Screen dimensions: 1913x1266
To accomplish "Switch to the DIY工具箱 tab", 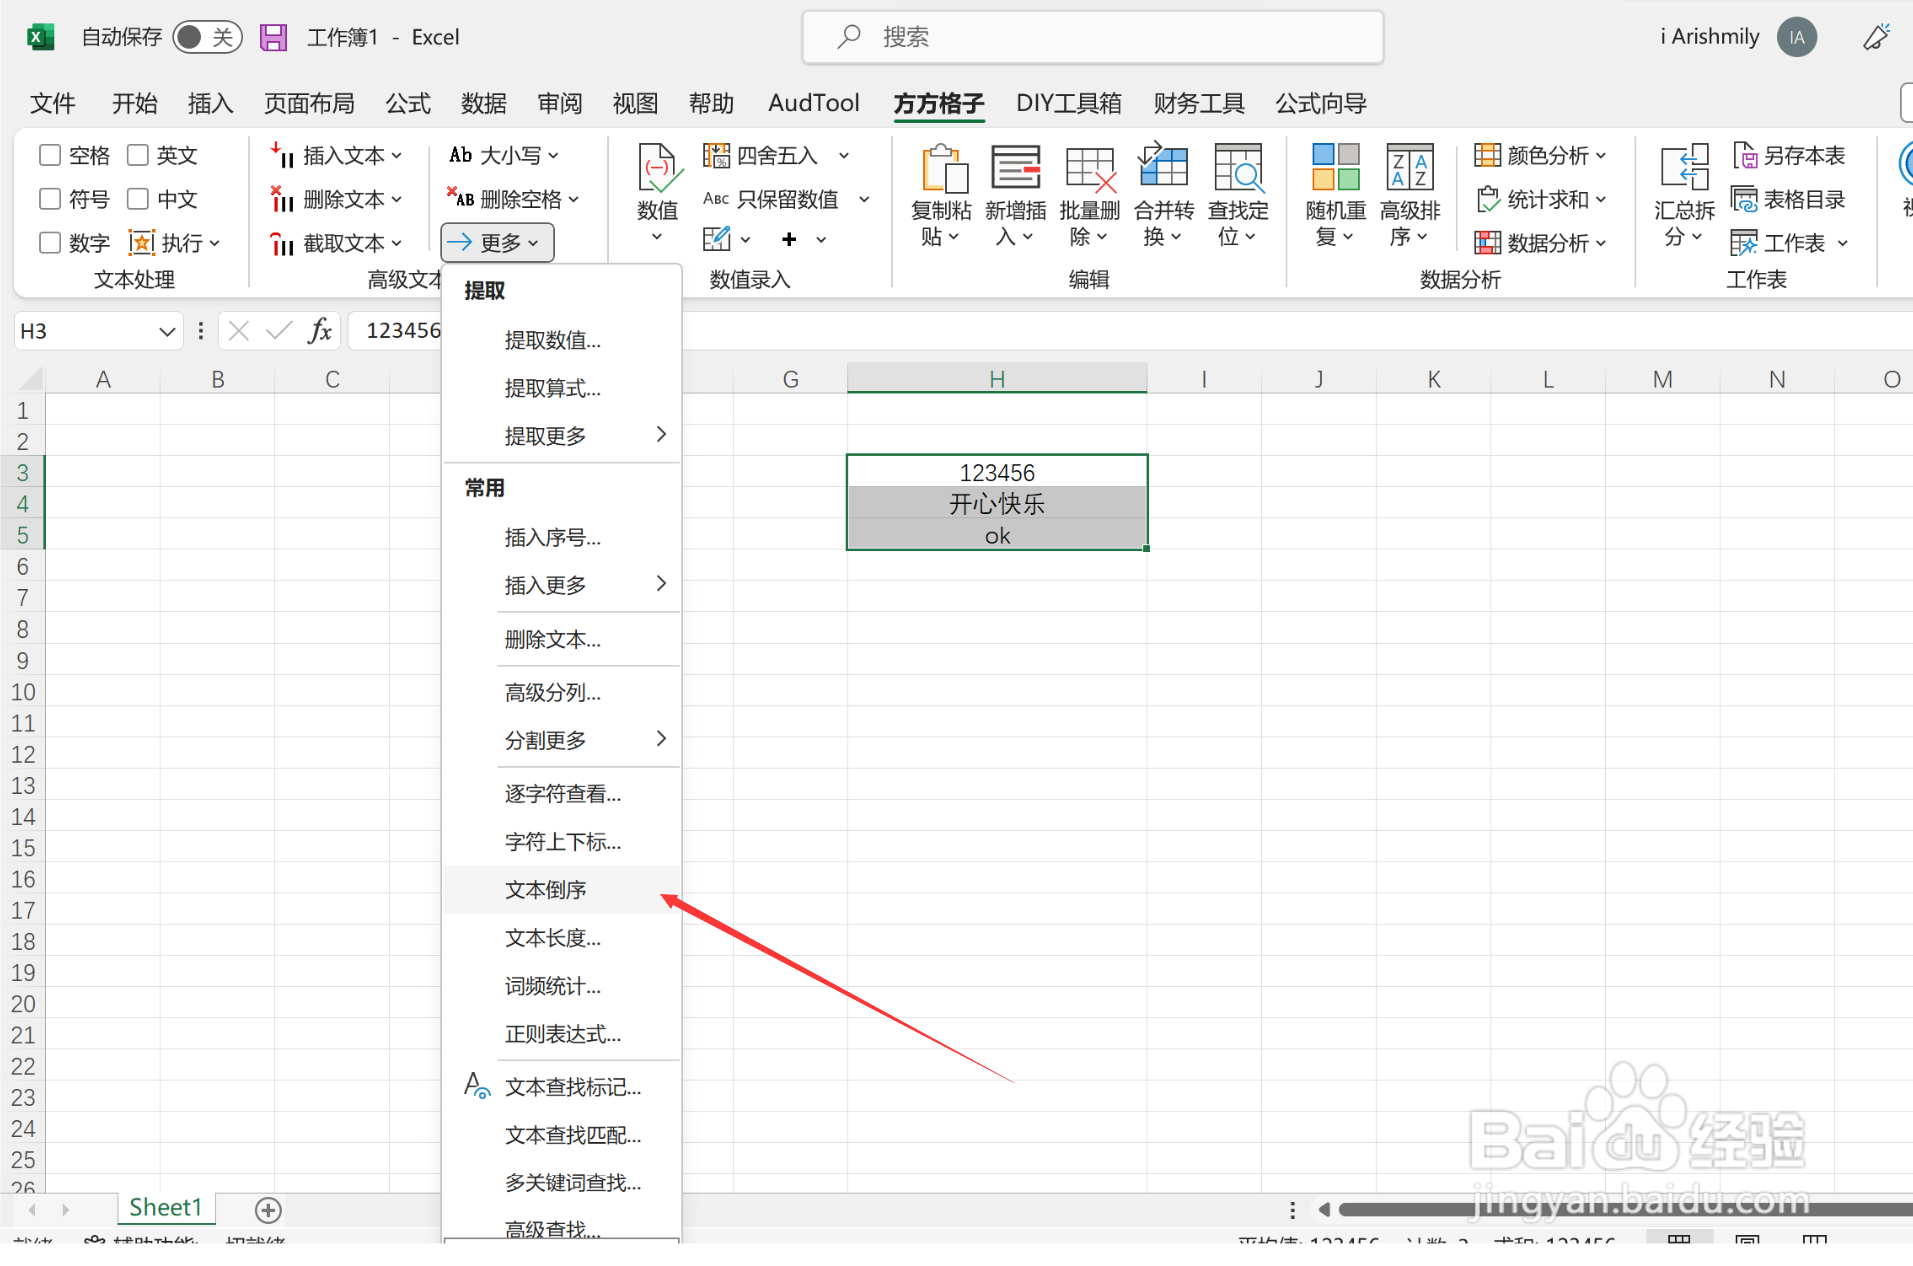I will coord(1068,103).
